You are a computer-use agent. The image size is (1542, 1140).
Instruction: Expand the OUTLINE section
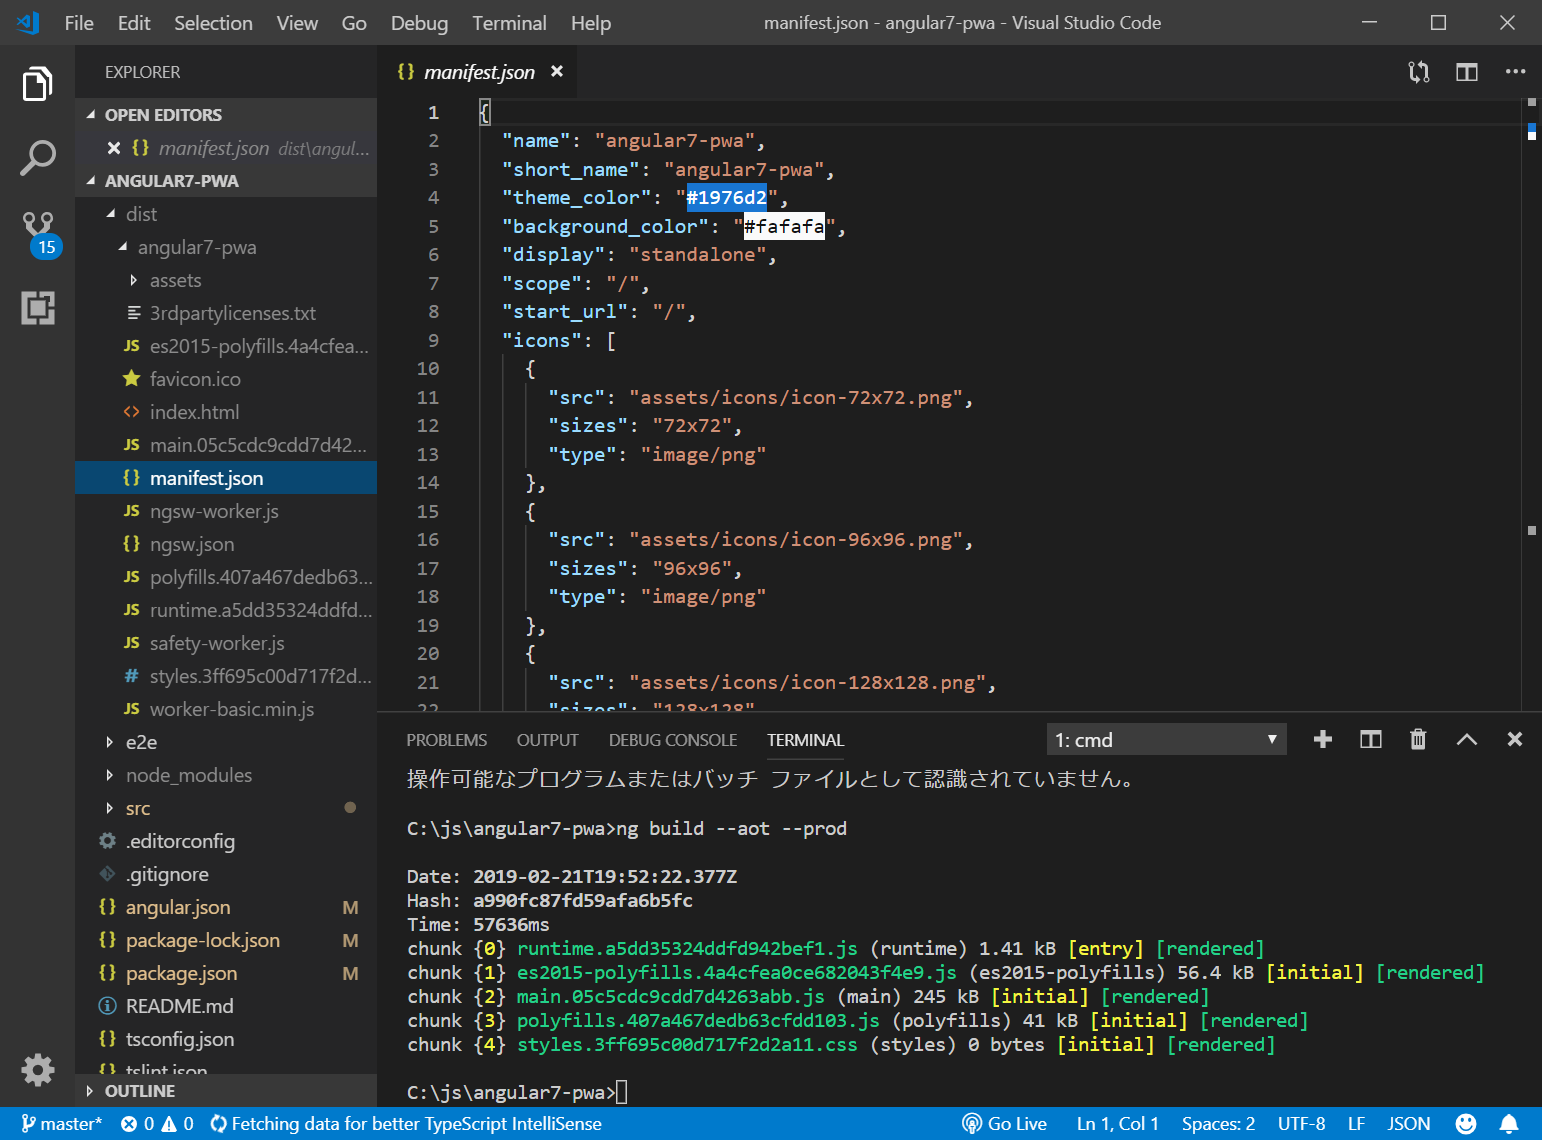pos(139,1091)
